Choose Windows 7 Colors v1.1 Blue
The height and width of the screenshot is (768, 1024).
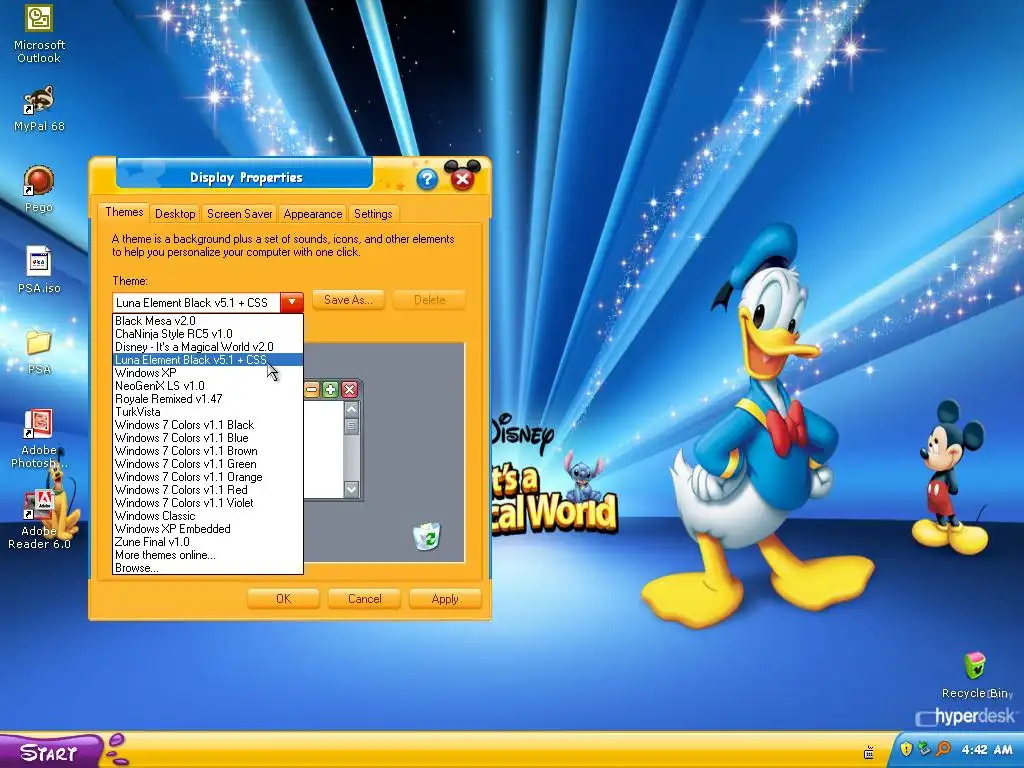tap(208, 438)
